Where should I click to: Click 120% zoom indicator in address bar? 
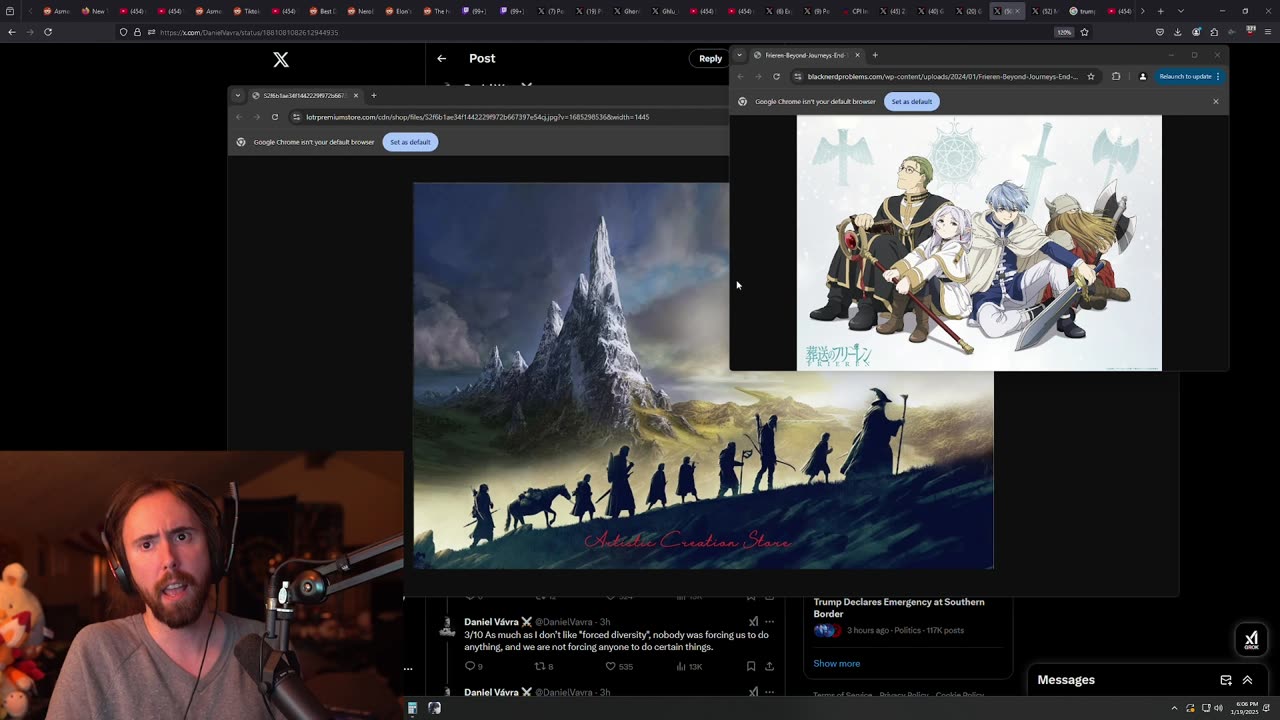[1064, 32]
